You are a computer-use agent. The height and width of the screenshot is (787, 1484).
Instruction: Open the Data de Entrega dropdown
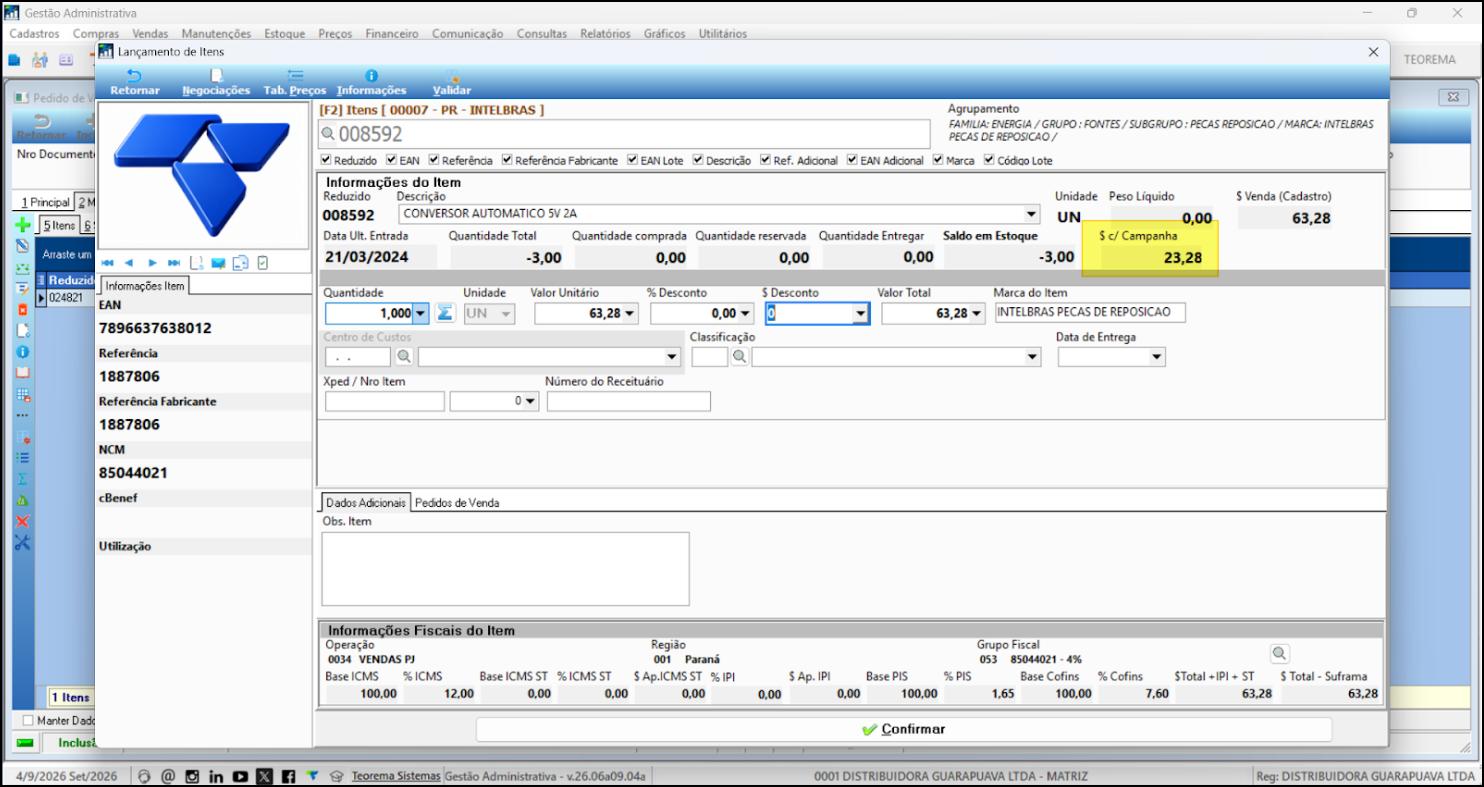tap(1157, 357)
